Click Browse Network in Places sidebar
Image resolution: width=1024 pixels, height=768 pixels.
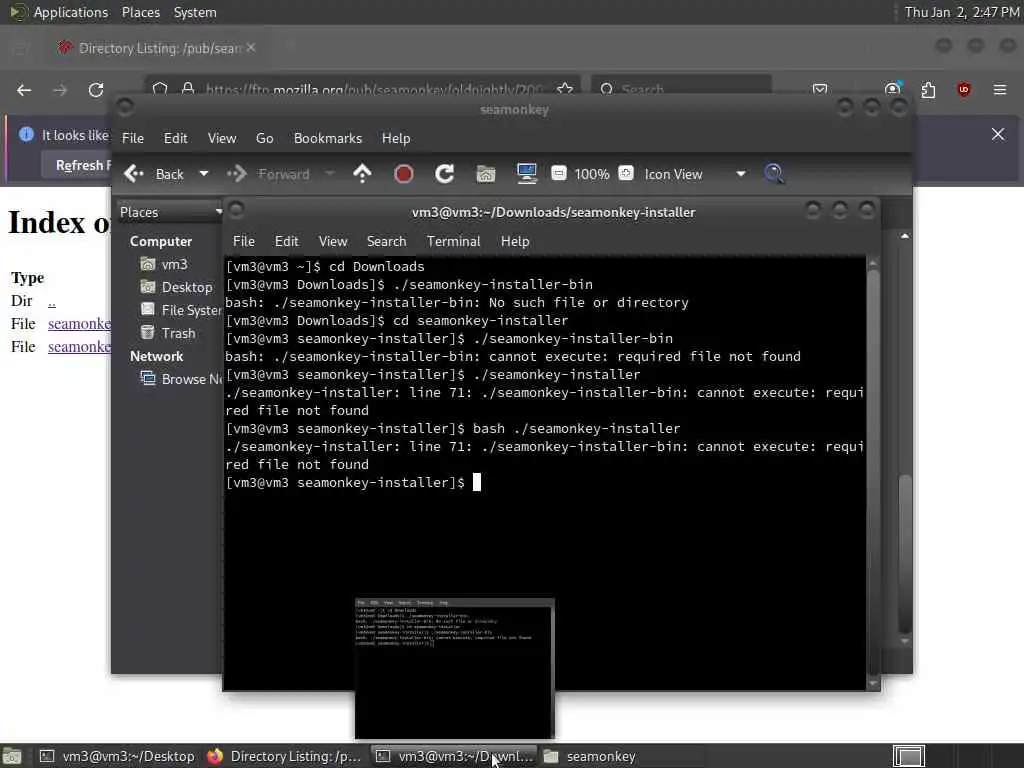(181, 379)
